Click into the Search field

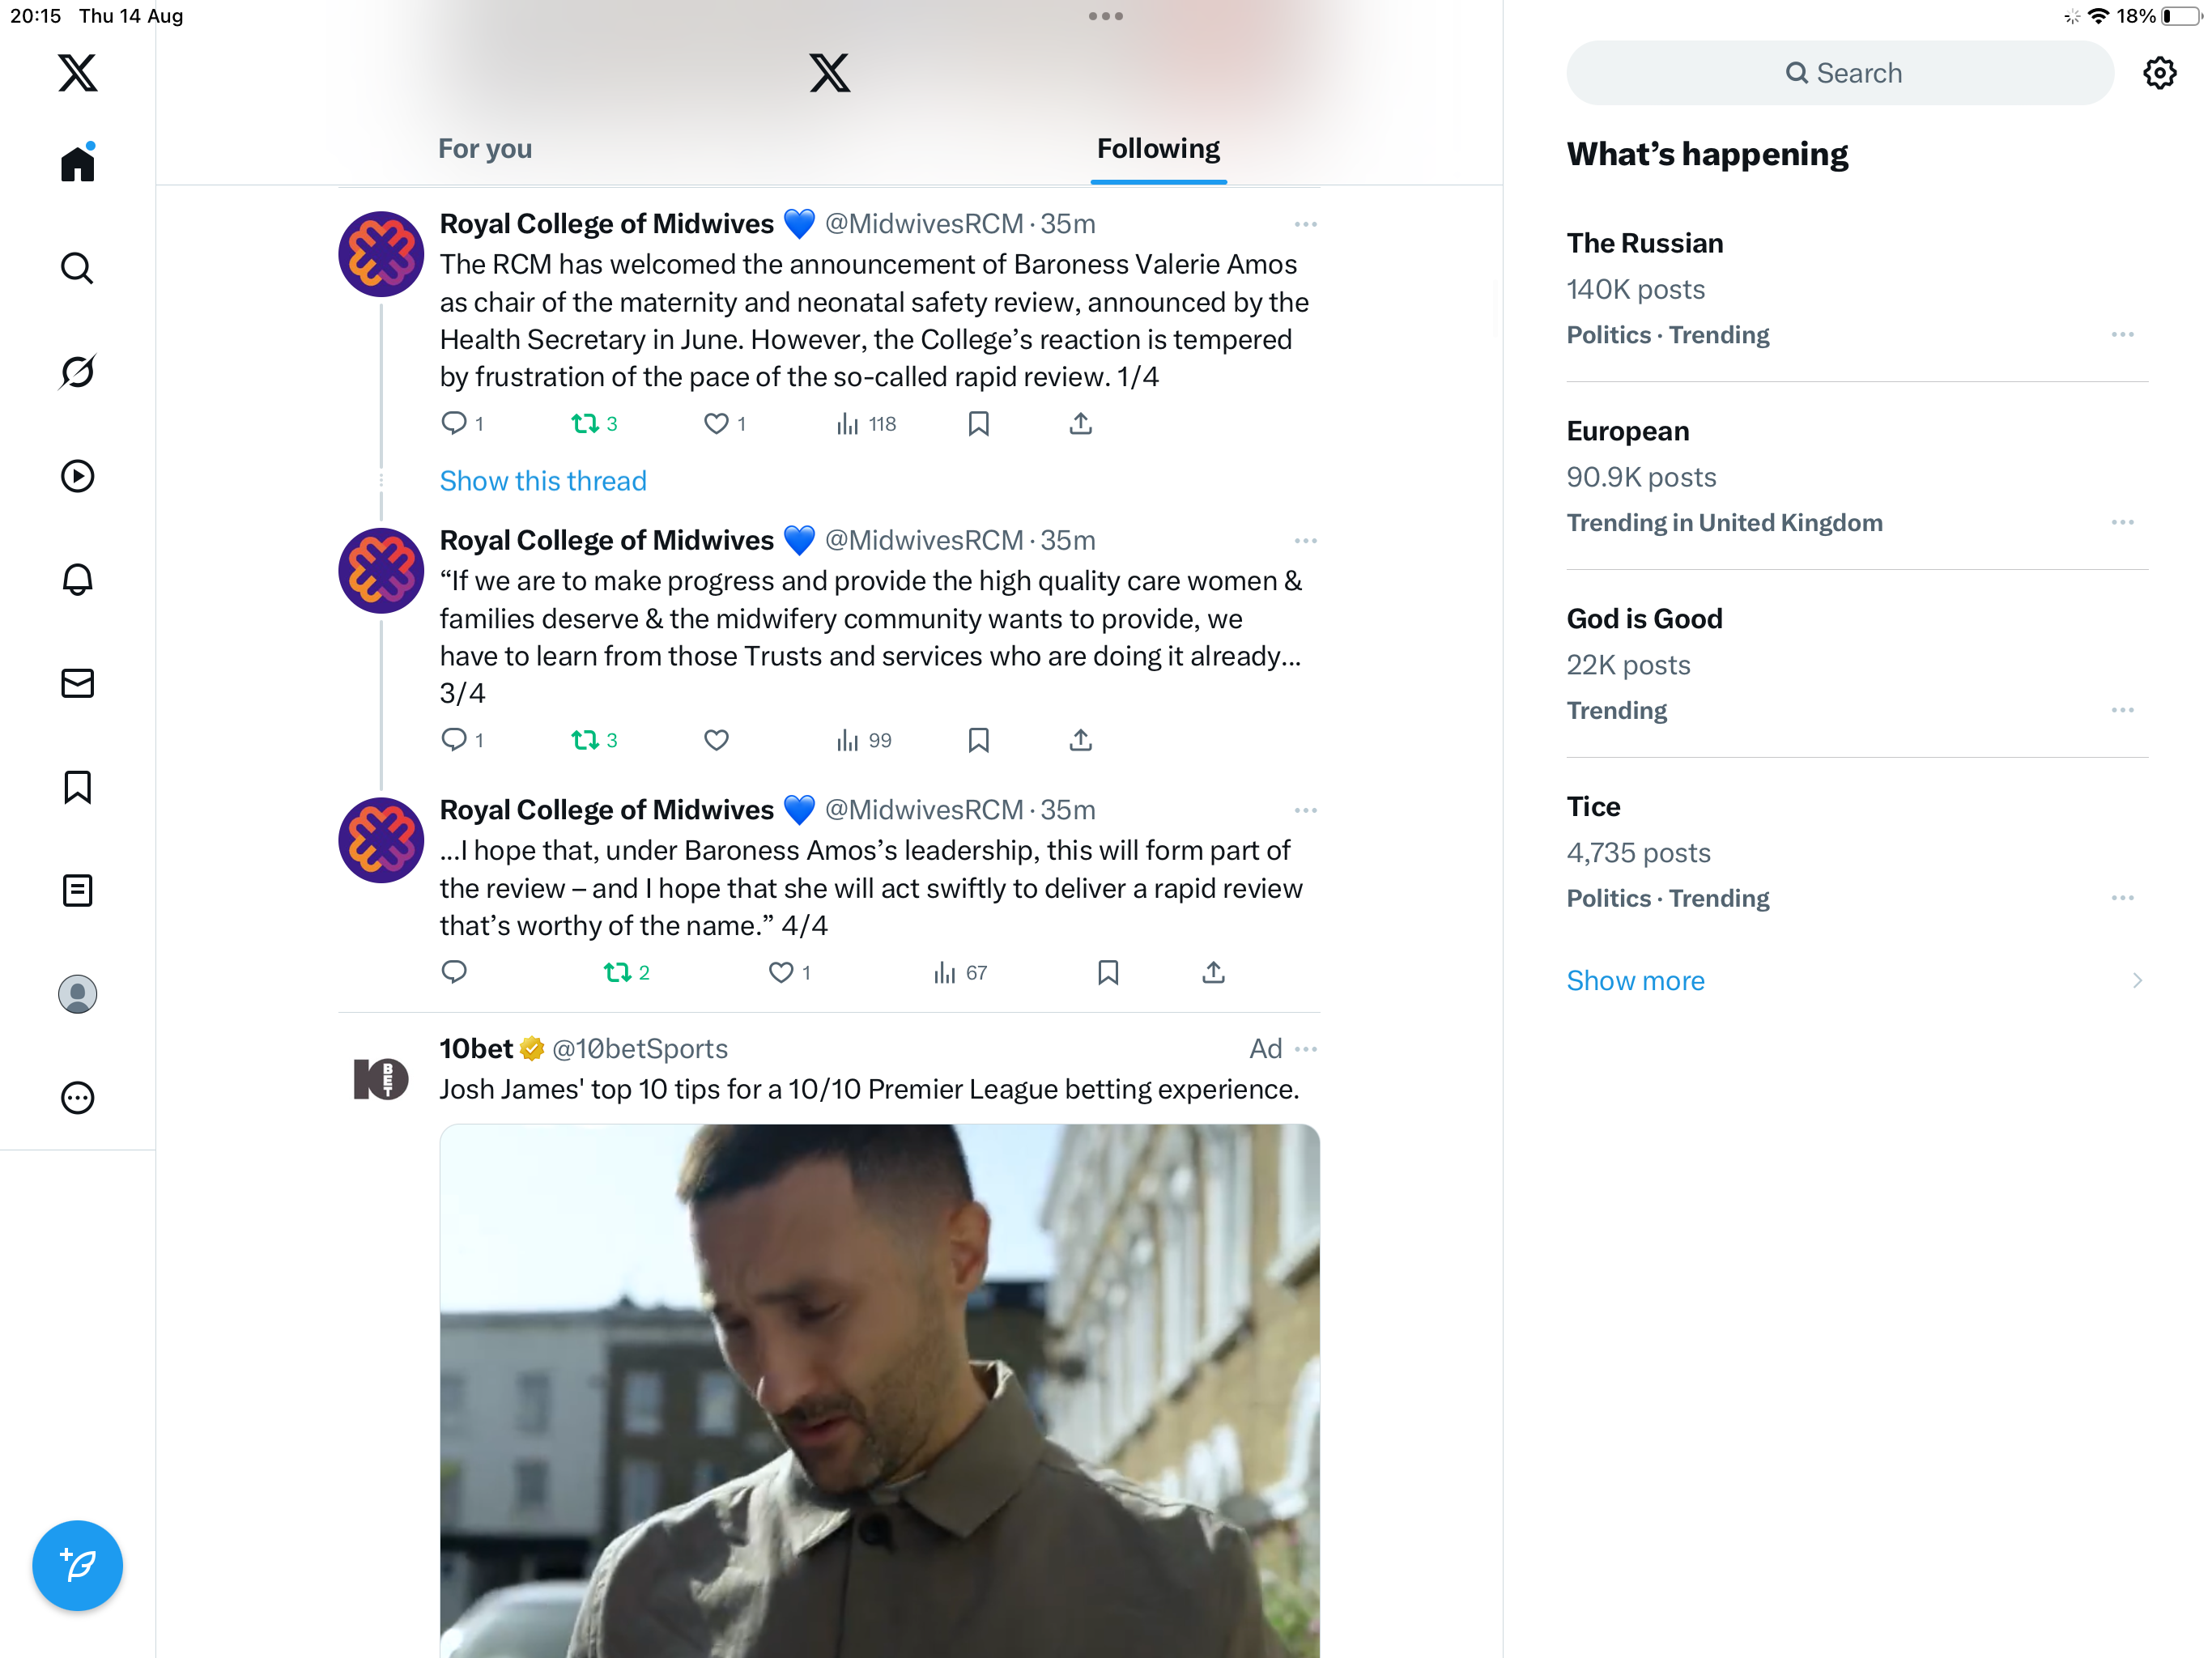point(1840,73)
